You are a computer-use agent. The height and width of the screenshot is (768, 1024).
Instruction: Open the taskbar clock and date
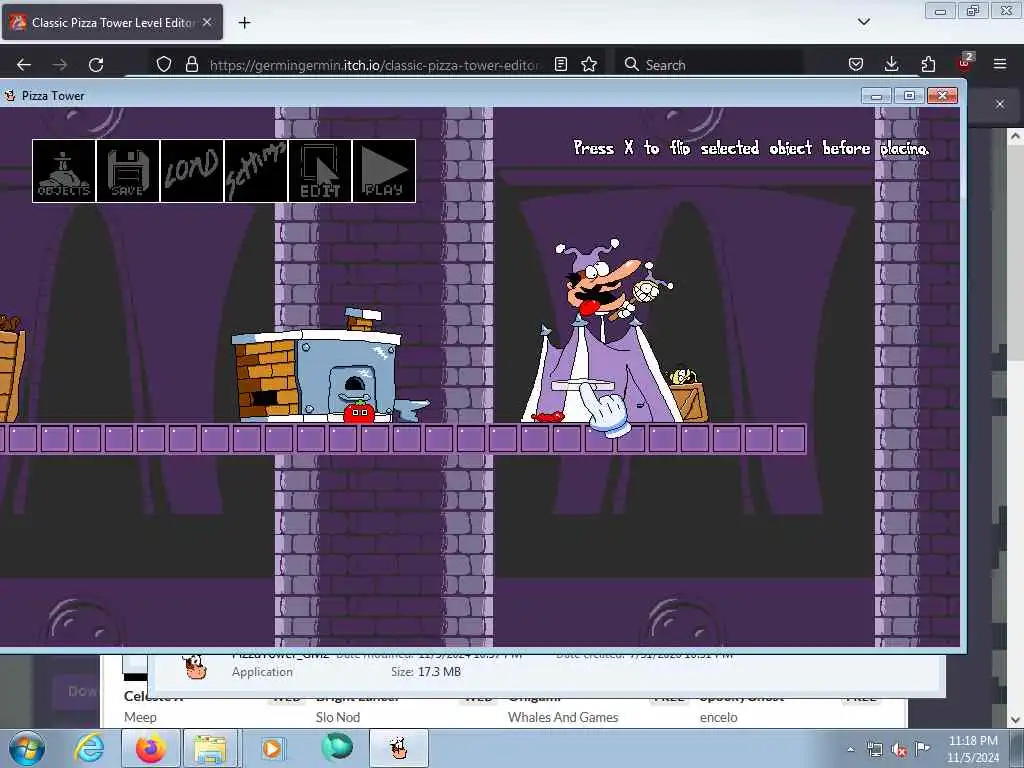[972, 749]
